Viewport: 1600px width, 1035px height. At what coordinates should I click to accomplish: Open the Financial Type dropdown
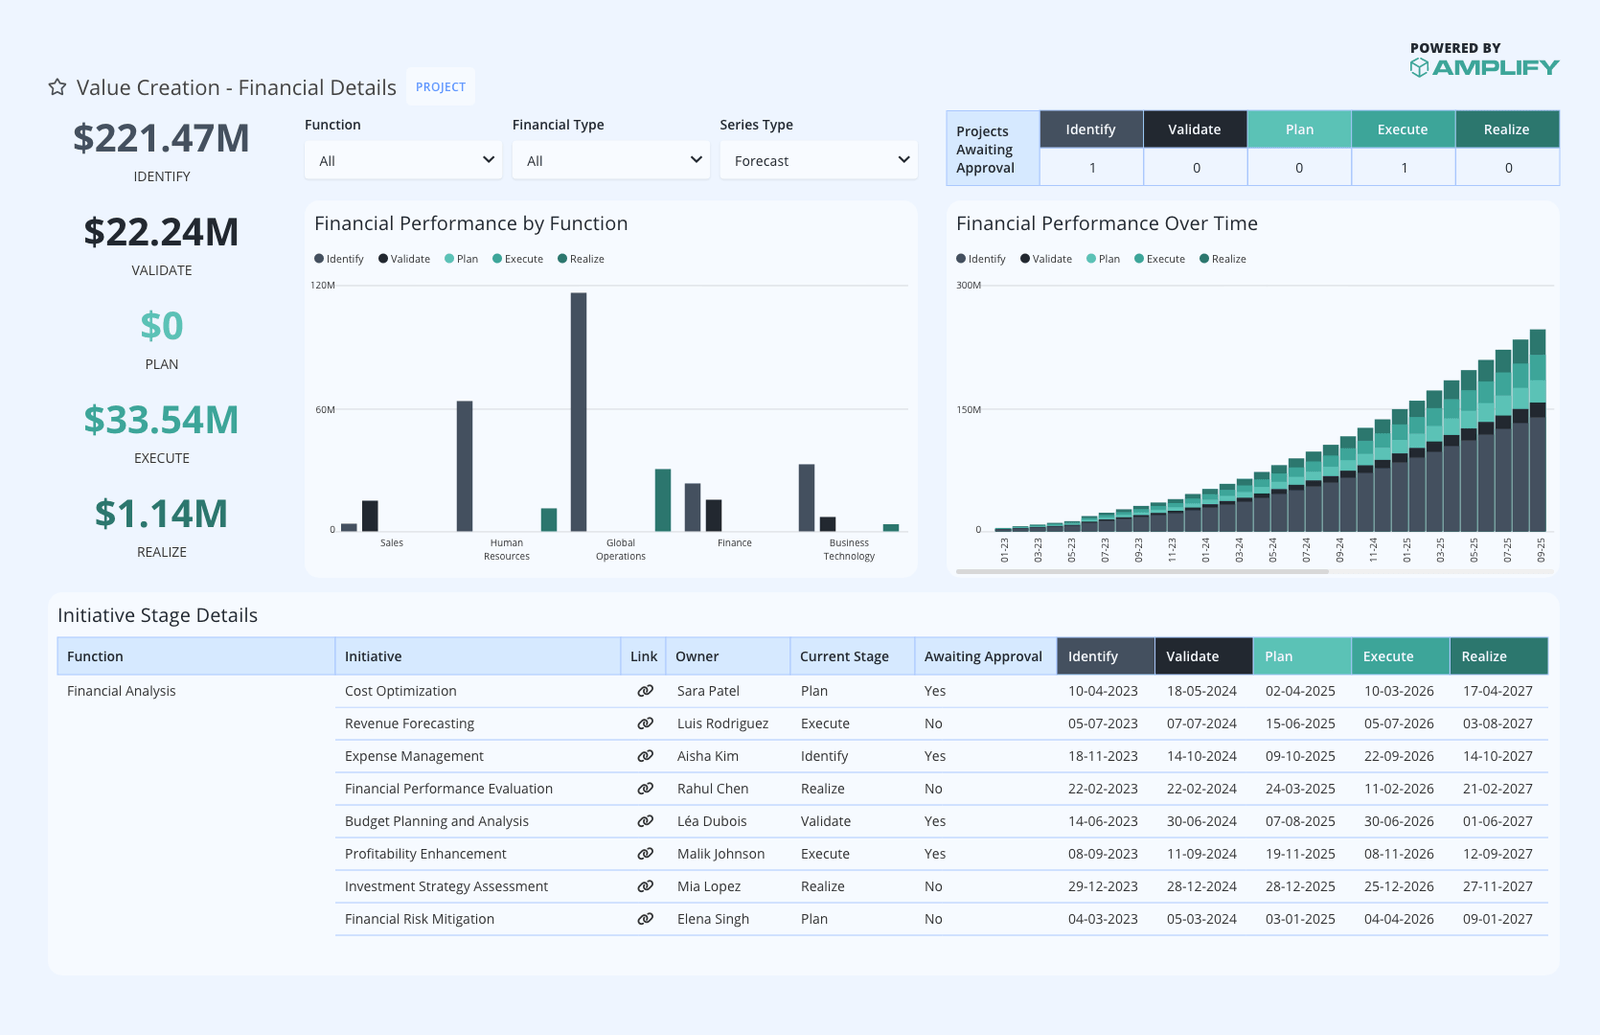coord(610,160)
